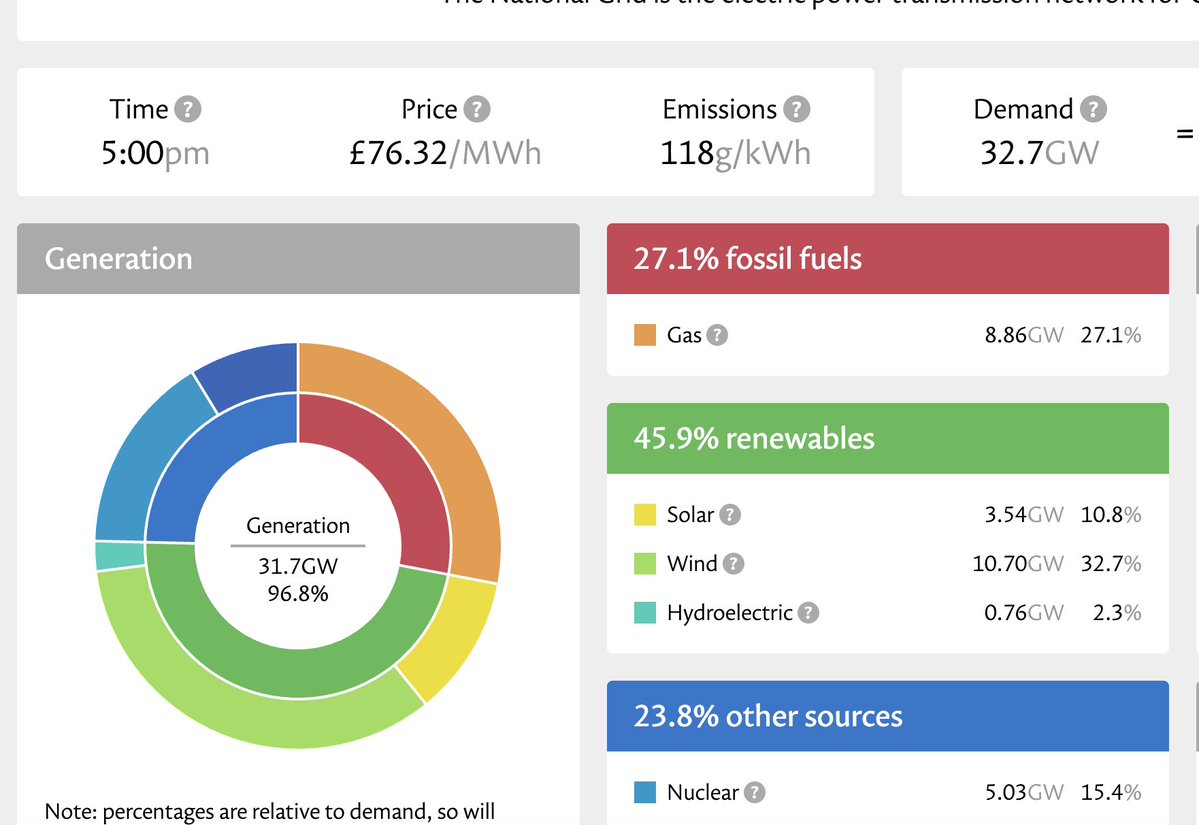Click the Hydroelectric percentage 2.3%

click(x=1117, y=612)
